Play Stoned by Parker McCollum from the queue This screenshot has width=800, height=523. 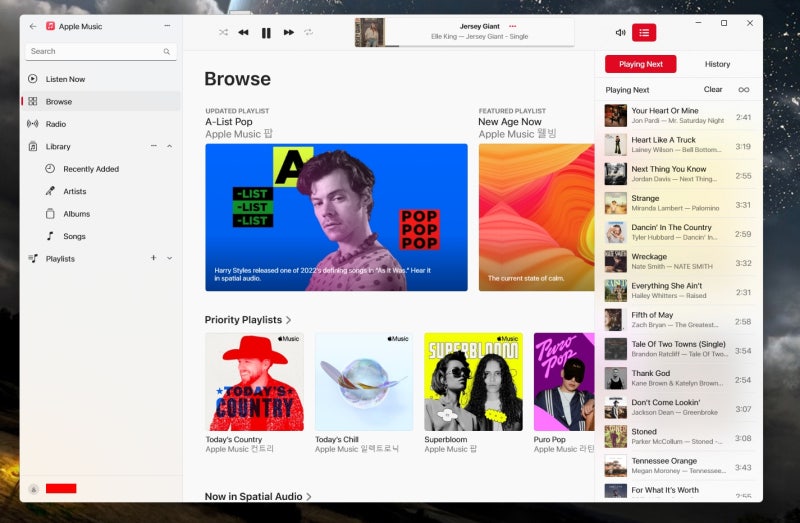click(x=679, y=436)
